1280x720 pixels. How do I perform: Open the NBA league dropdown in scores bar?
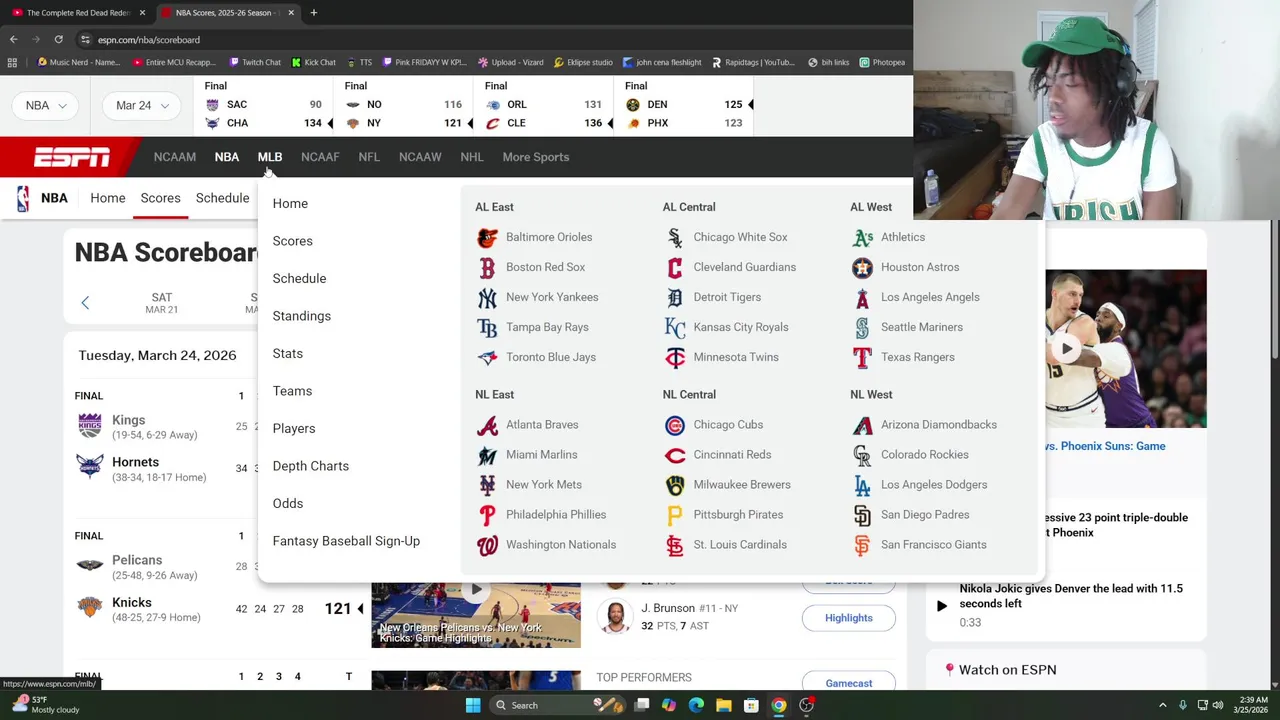(x=45, y=105)
